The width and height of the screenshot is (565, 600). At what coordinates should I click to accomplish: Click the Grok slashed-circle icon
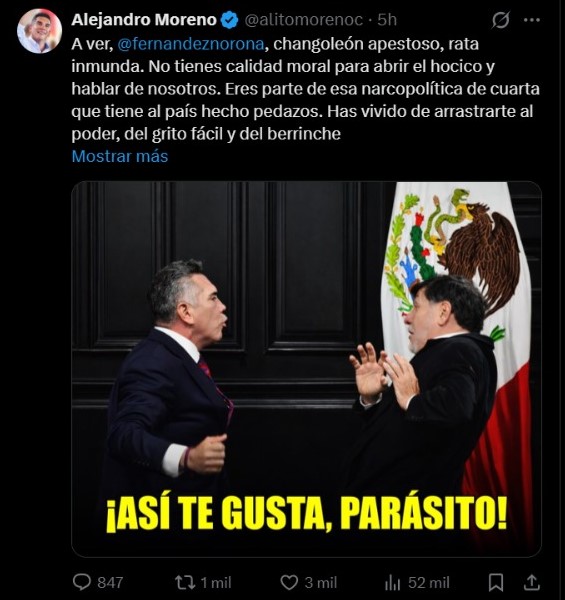tap(501, 20)
